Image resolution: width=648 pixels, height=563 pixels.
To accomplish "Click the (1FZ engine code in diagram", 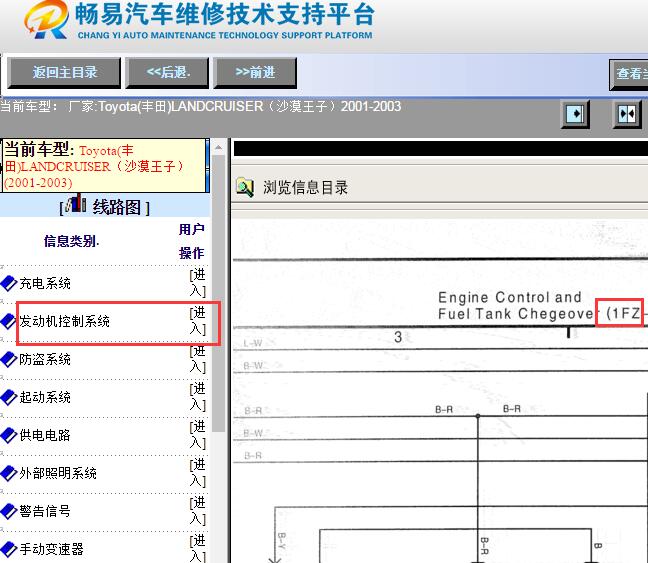I will point(622,313).
